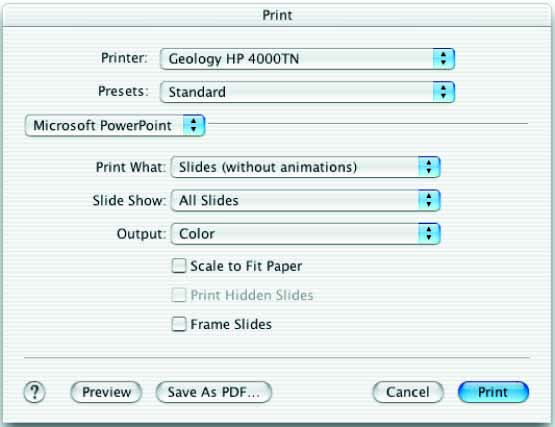
Task: Click arrows beside Microsoft PowerPoint pane selector
Action: pyautogui.click(x=194, y=125)
